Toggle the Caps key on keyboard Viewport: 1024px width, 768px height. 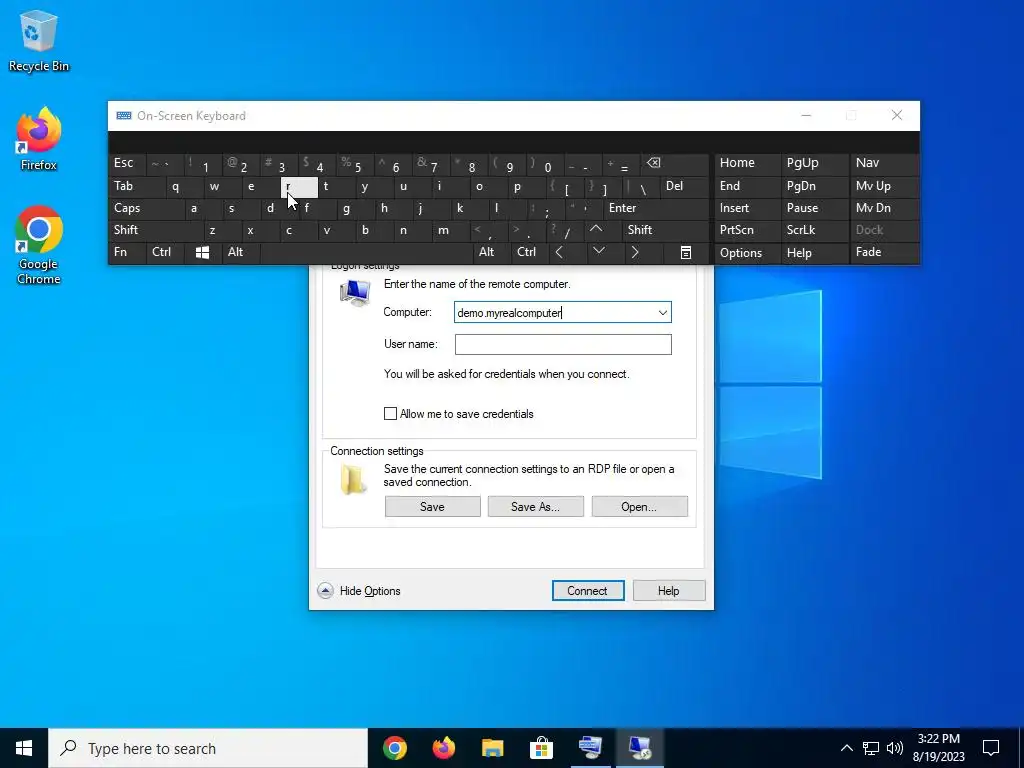coord(146,208)
